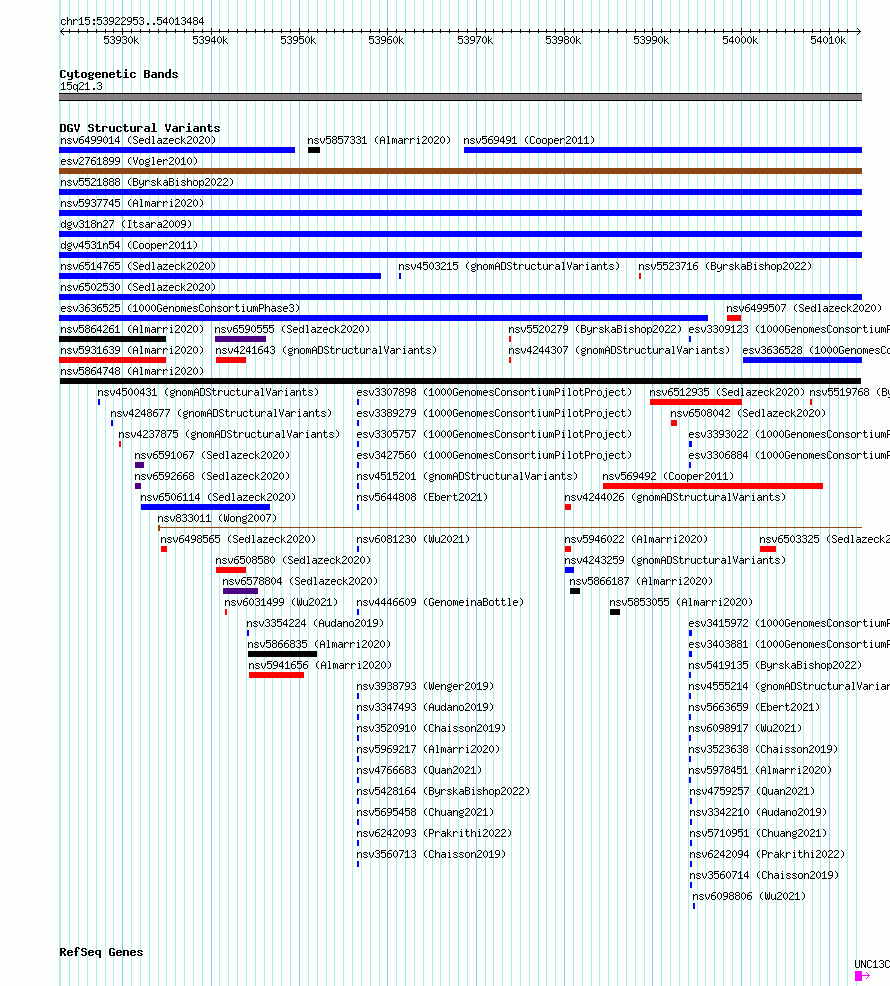Select black bar under nsv5866187

[x=575, y=590]
